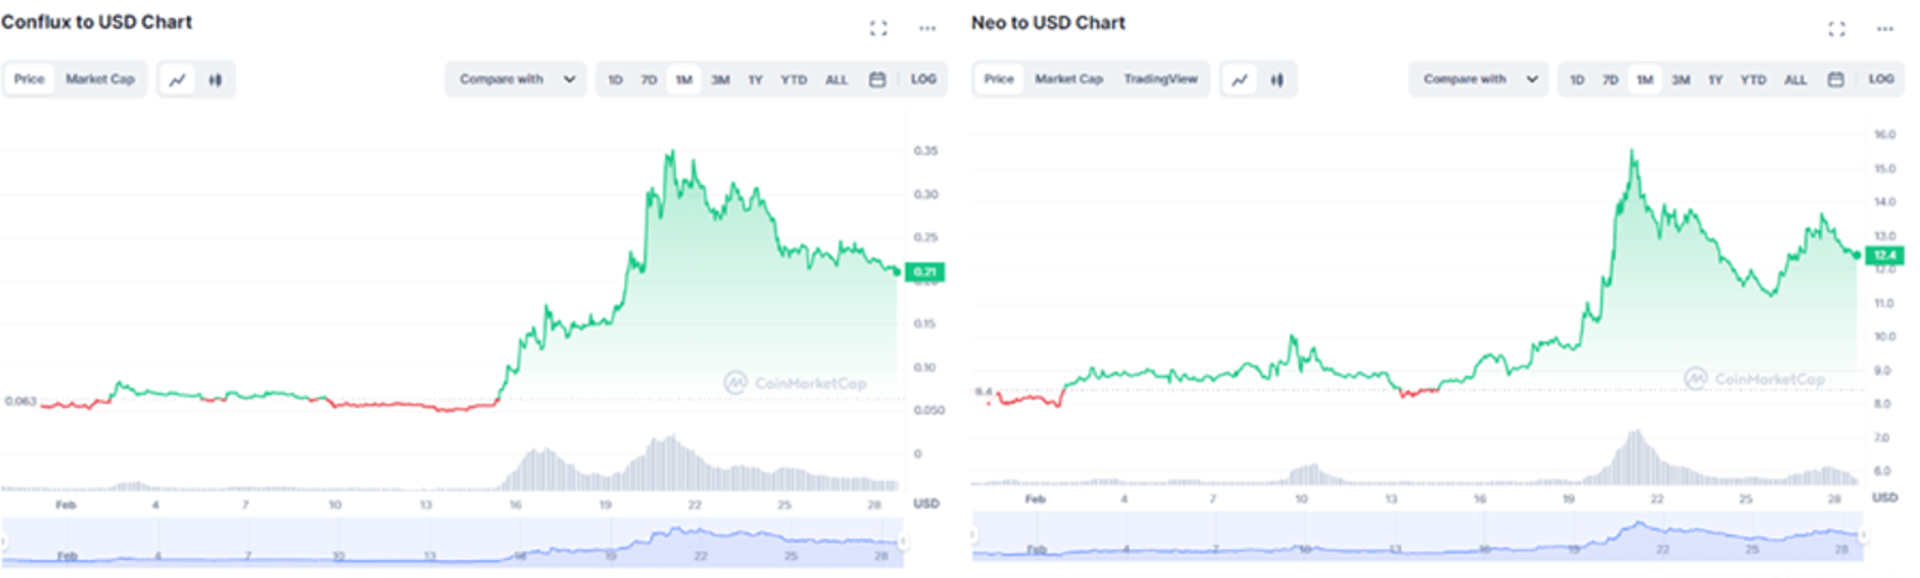Switch Conflux chart to candlestick view icon

215,80
